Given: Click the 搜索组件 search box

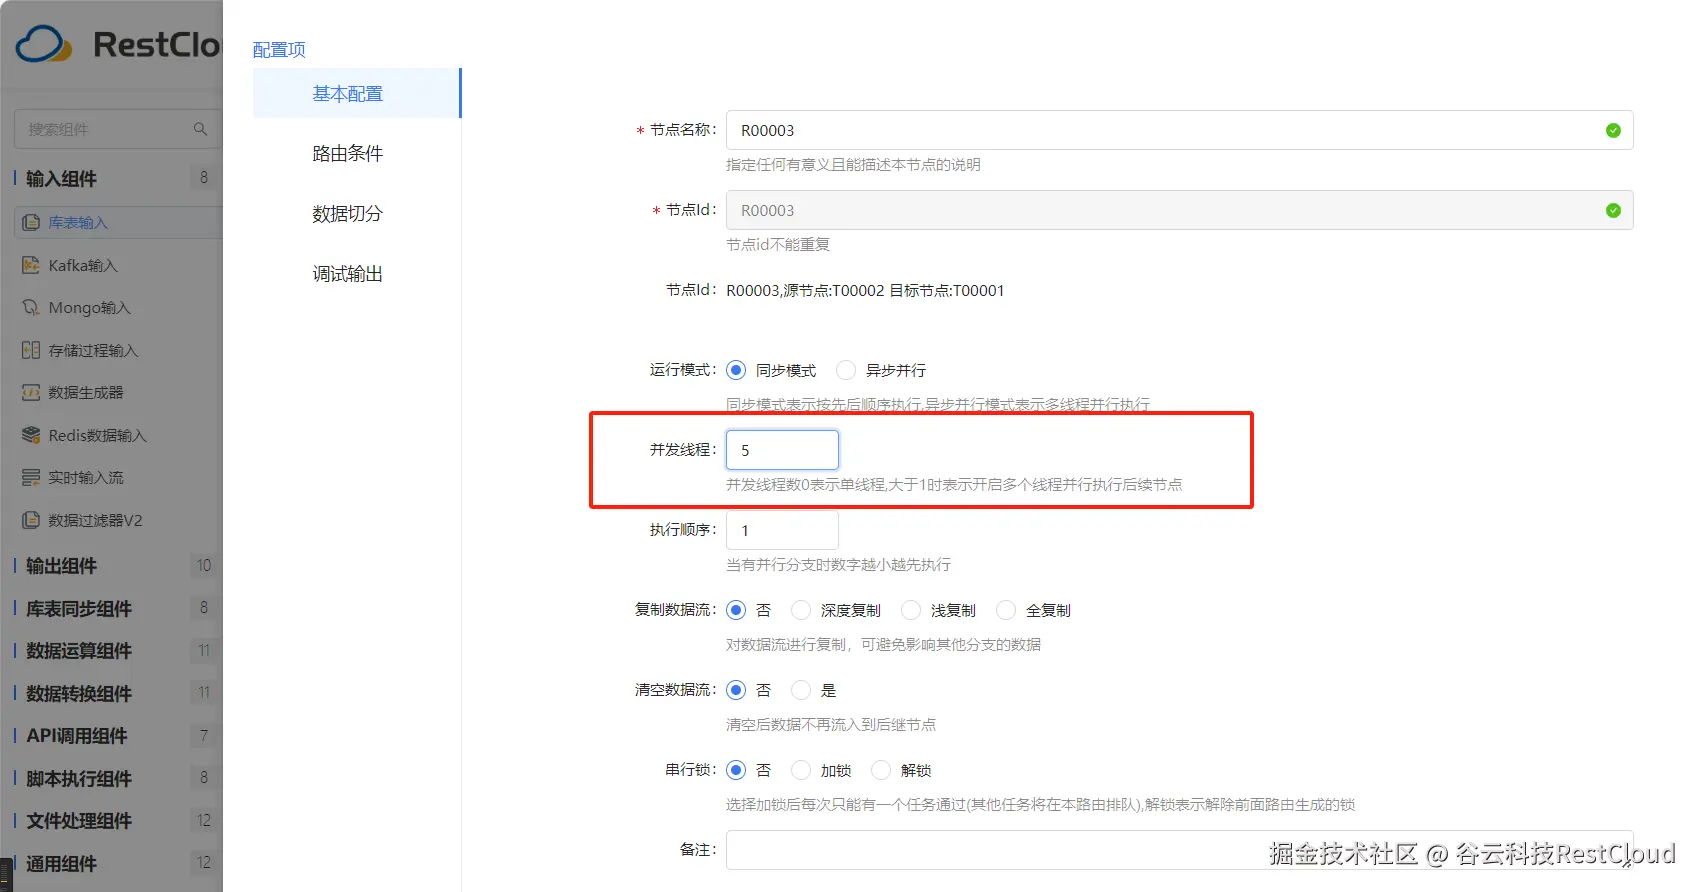Looking at the screenshot, I should 118,129.
